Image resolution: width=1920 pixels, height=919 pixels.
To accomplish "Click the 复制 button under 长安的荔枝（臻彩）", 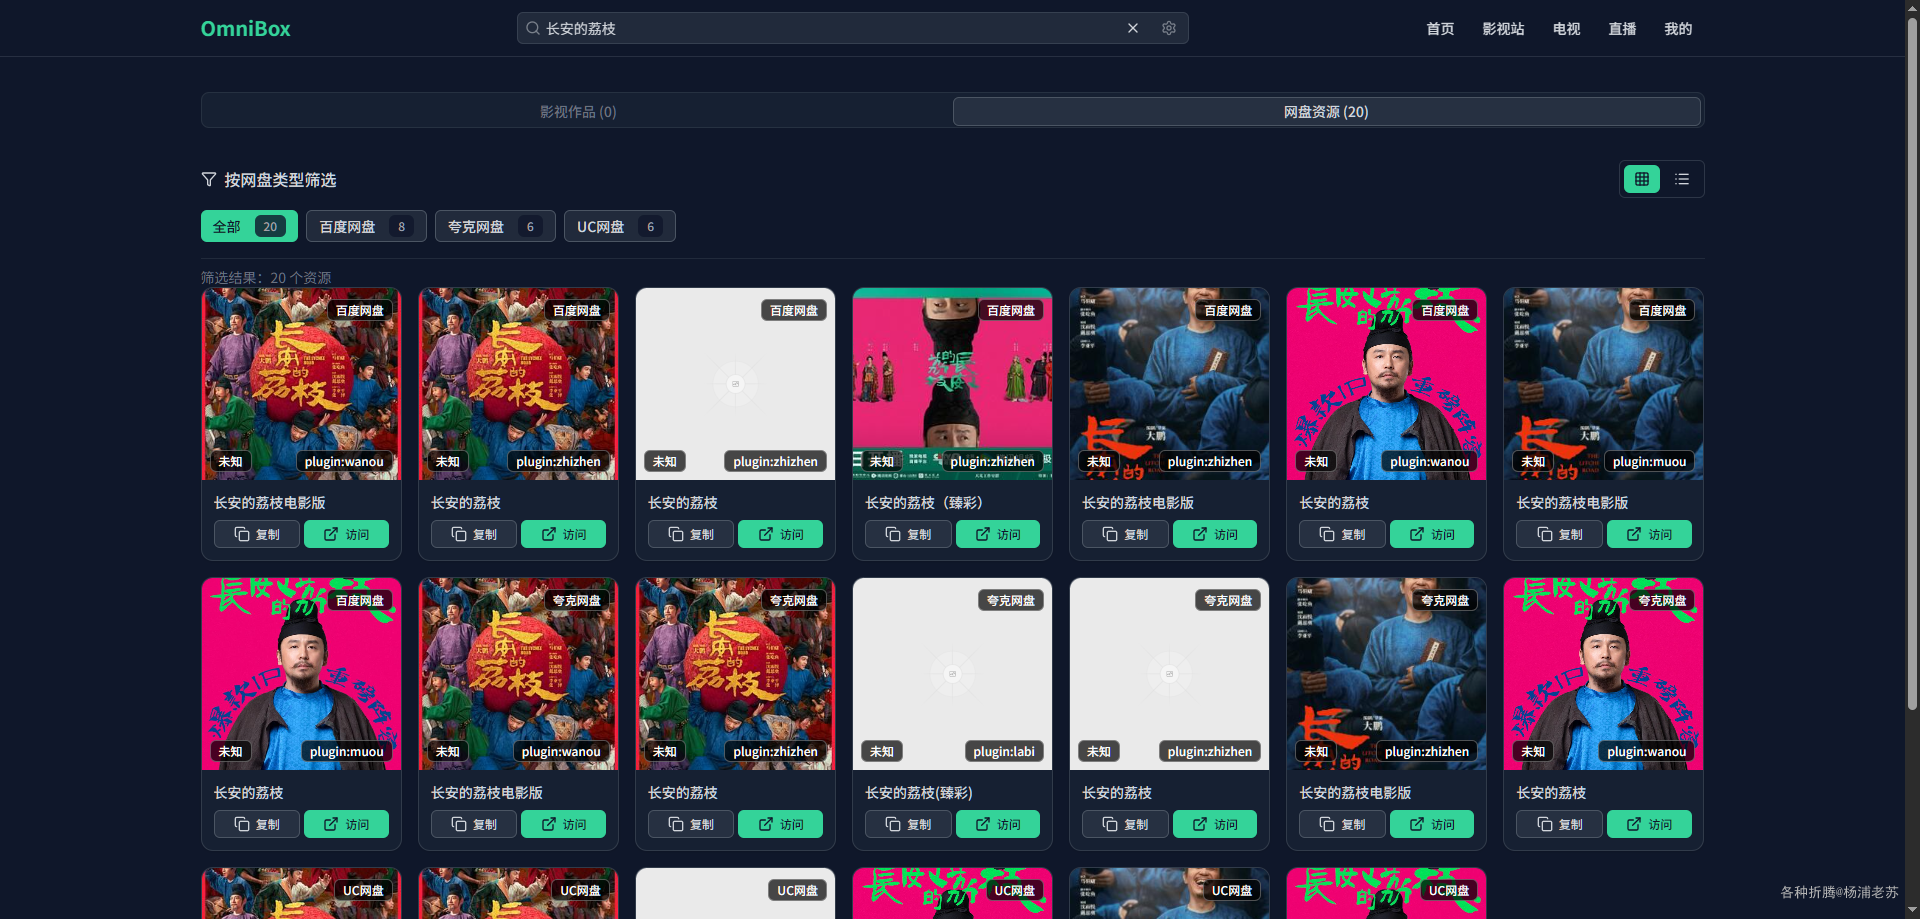I will coord(907,534).
